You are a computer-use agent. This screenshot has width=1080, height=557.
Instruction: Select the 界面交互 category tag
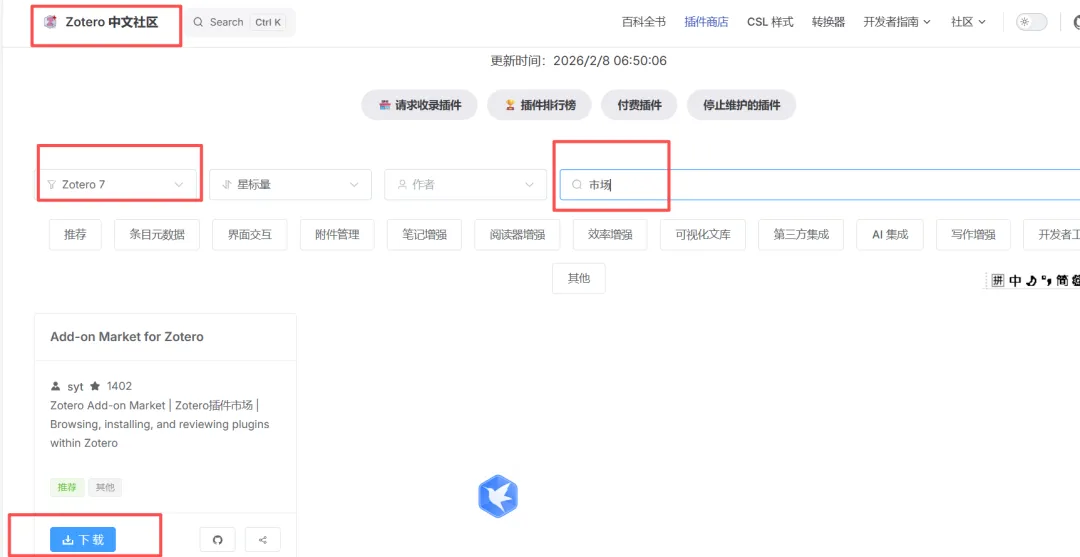coord(250,235)
